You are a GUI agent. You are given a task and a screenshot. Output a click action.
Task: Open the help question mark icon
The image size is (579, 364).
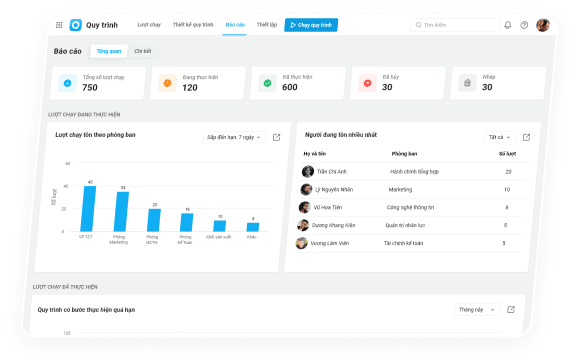click(524, 25)
